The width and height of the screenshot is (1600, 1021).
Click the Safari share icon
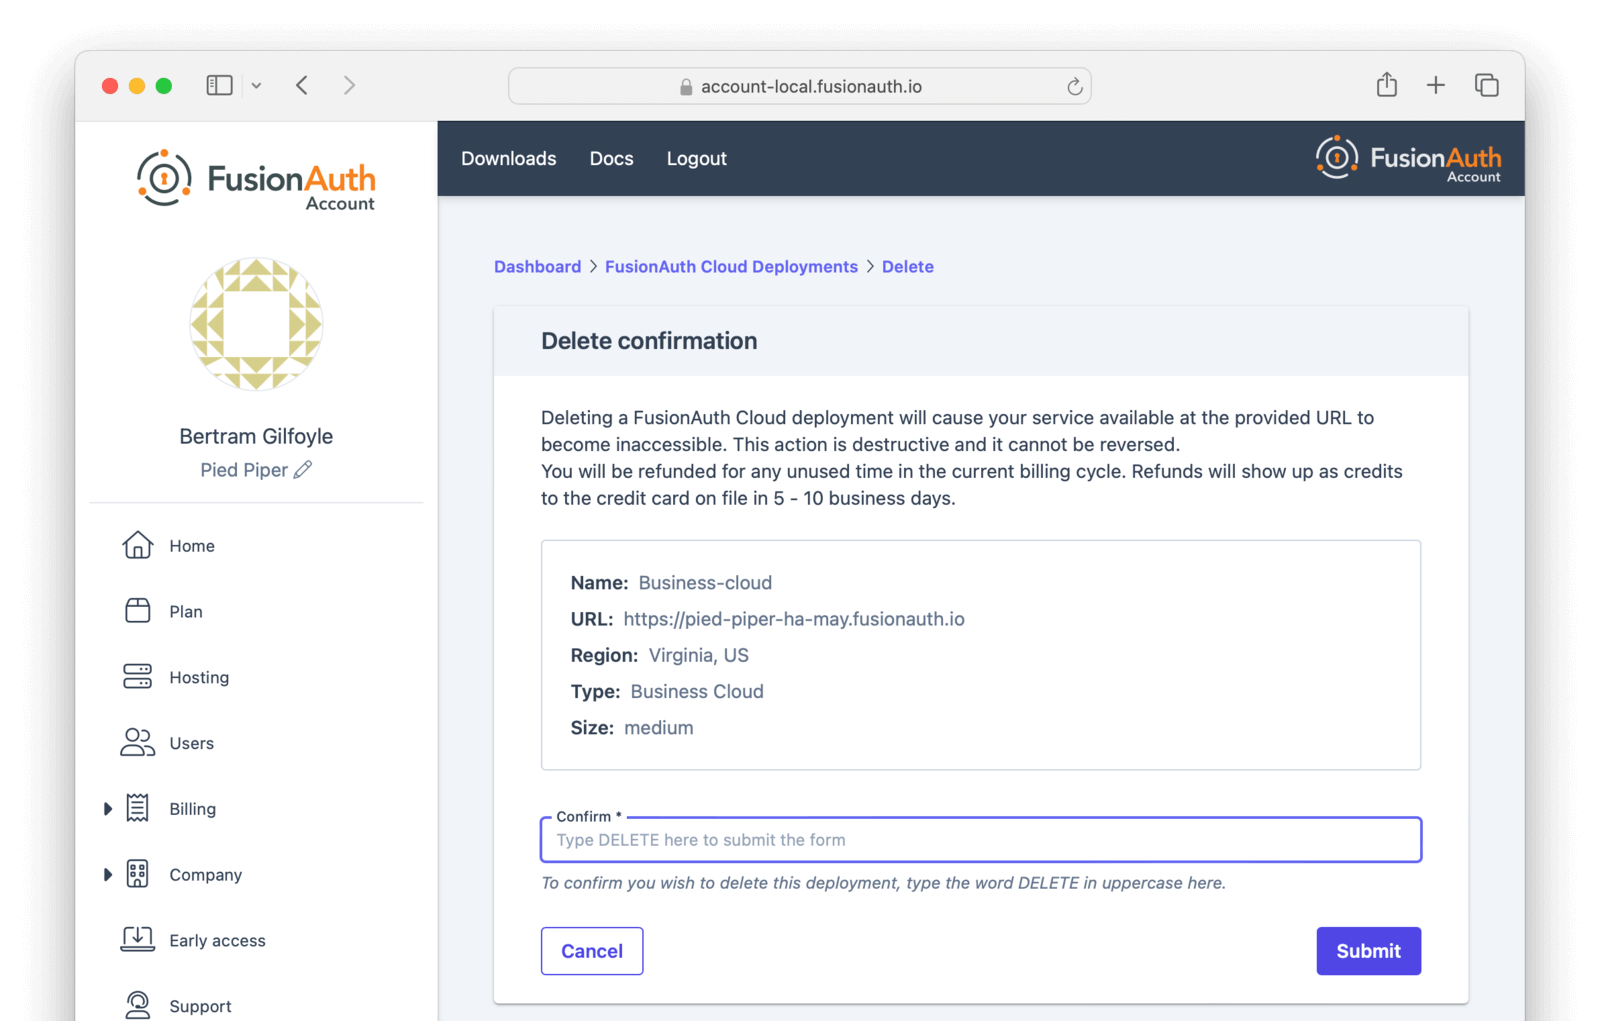(x=1386, y=85)
